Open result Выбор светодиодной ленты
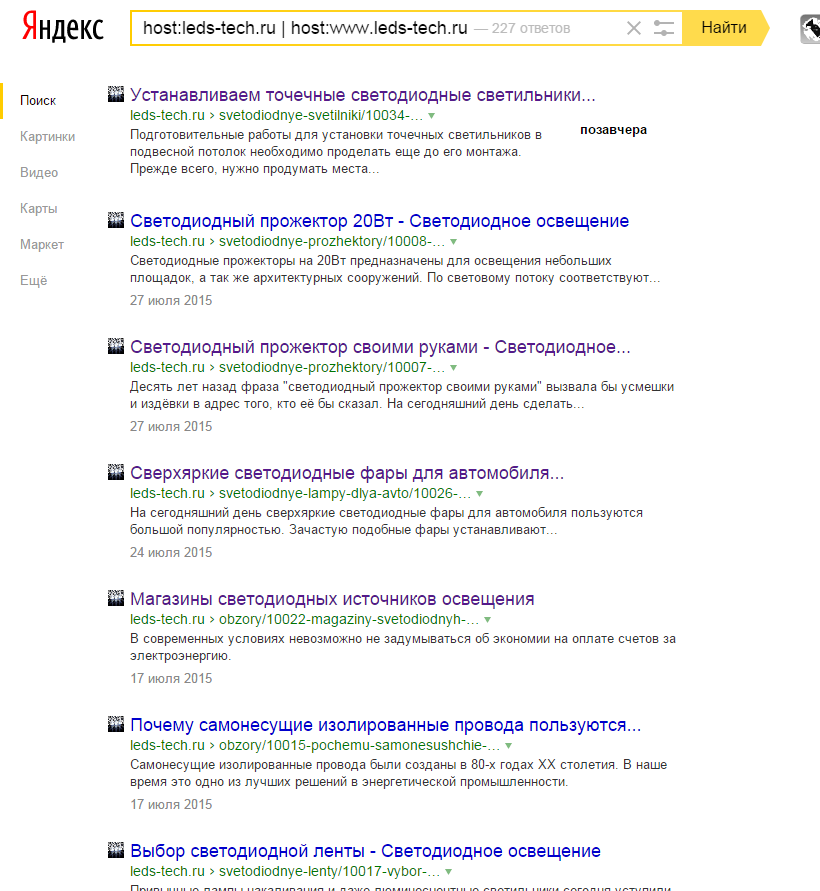This screenshot has height=891, width=820. click(365, 851)
